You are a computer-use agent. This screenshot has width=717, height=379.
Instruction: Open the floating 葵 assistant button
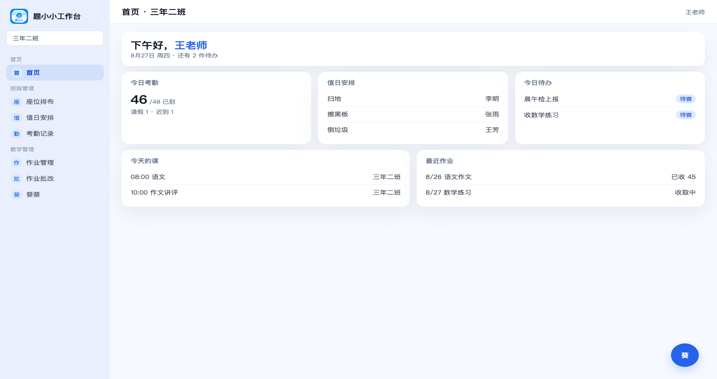[685, 355]
